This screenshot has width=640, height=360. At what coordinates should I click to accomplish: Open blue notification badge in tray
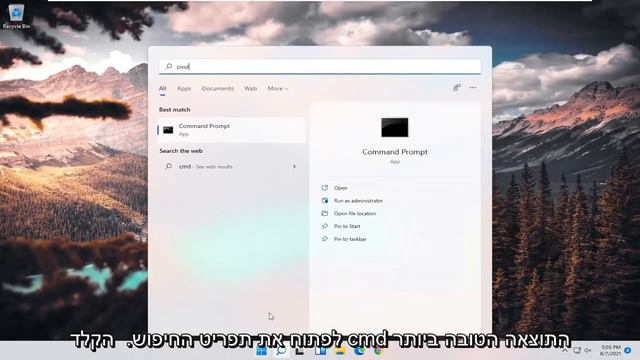(628, 351)
